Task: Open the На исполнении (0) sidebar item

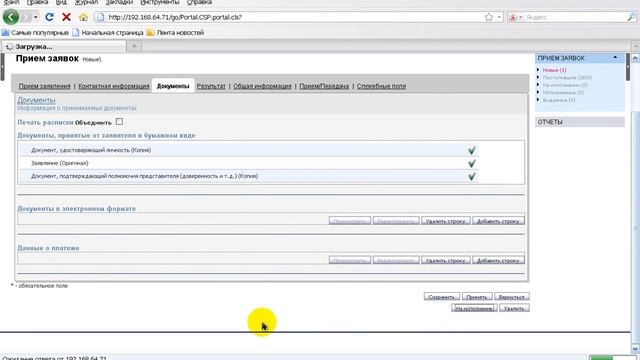Action: coord(565,85)
